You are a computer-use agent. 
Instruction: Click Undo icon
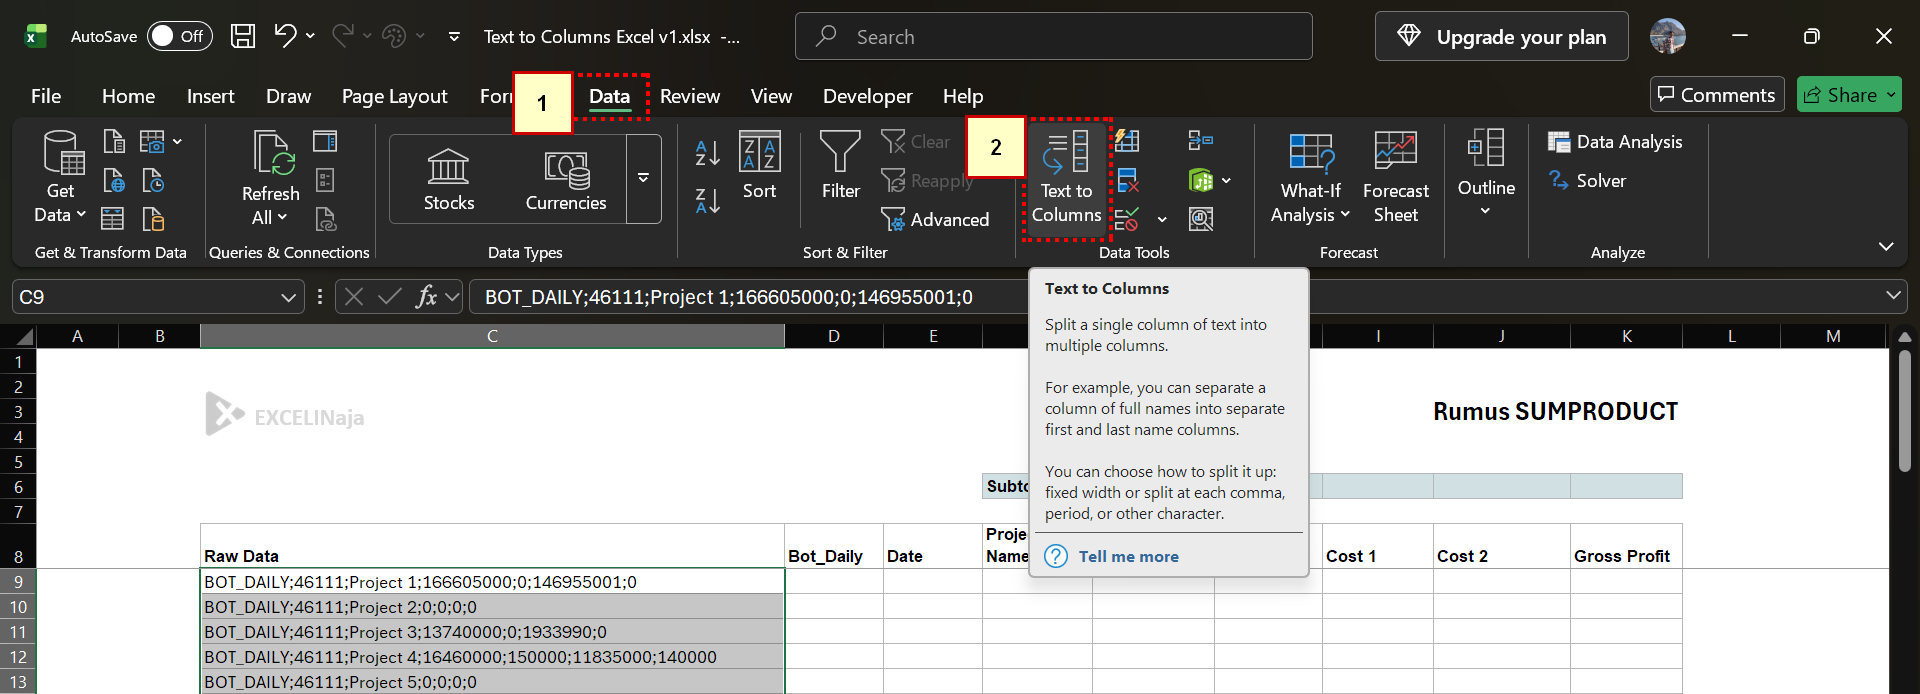click(285, 36)
